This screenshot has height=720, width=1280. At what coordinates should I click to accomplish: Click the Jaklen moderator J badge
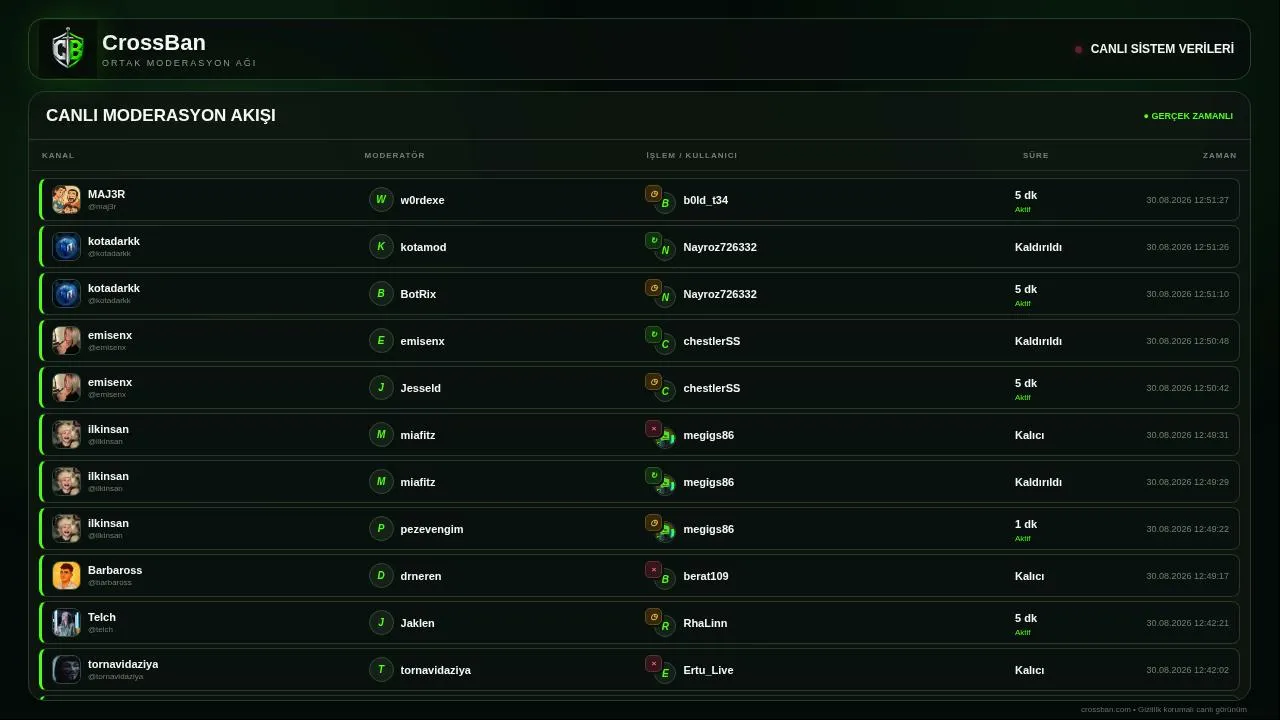(x=381, y=623)
